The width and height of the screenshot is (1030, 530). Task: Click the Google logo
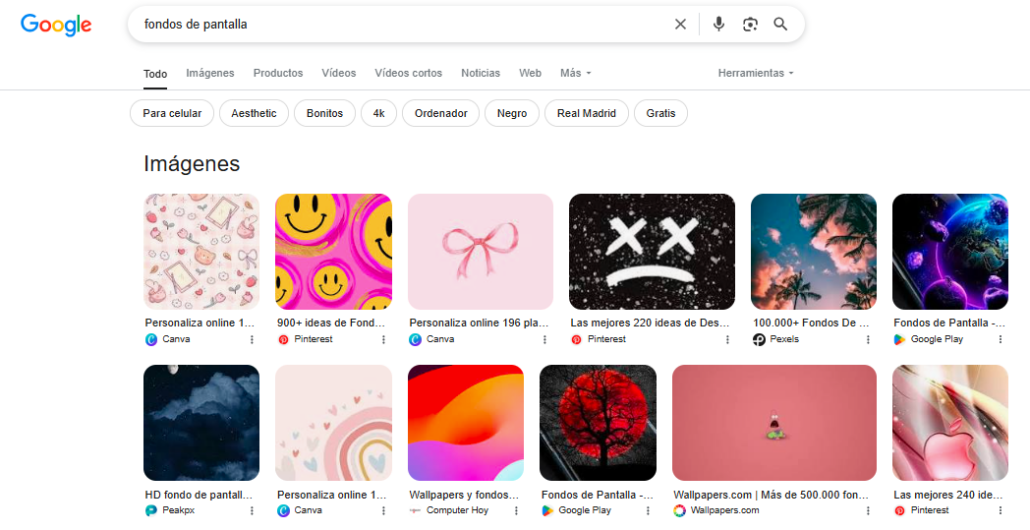tap(56, 25)
